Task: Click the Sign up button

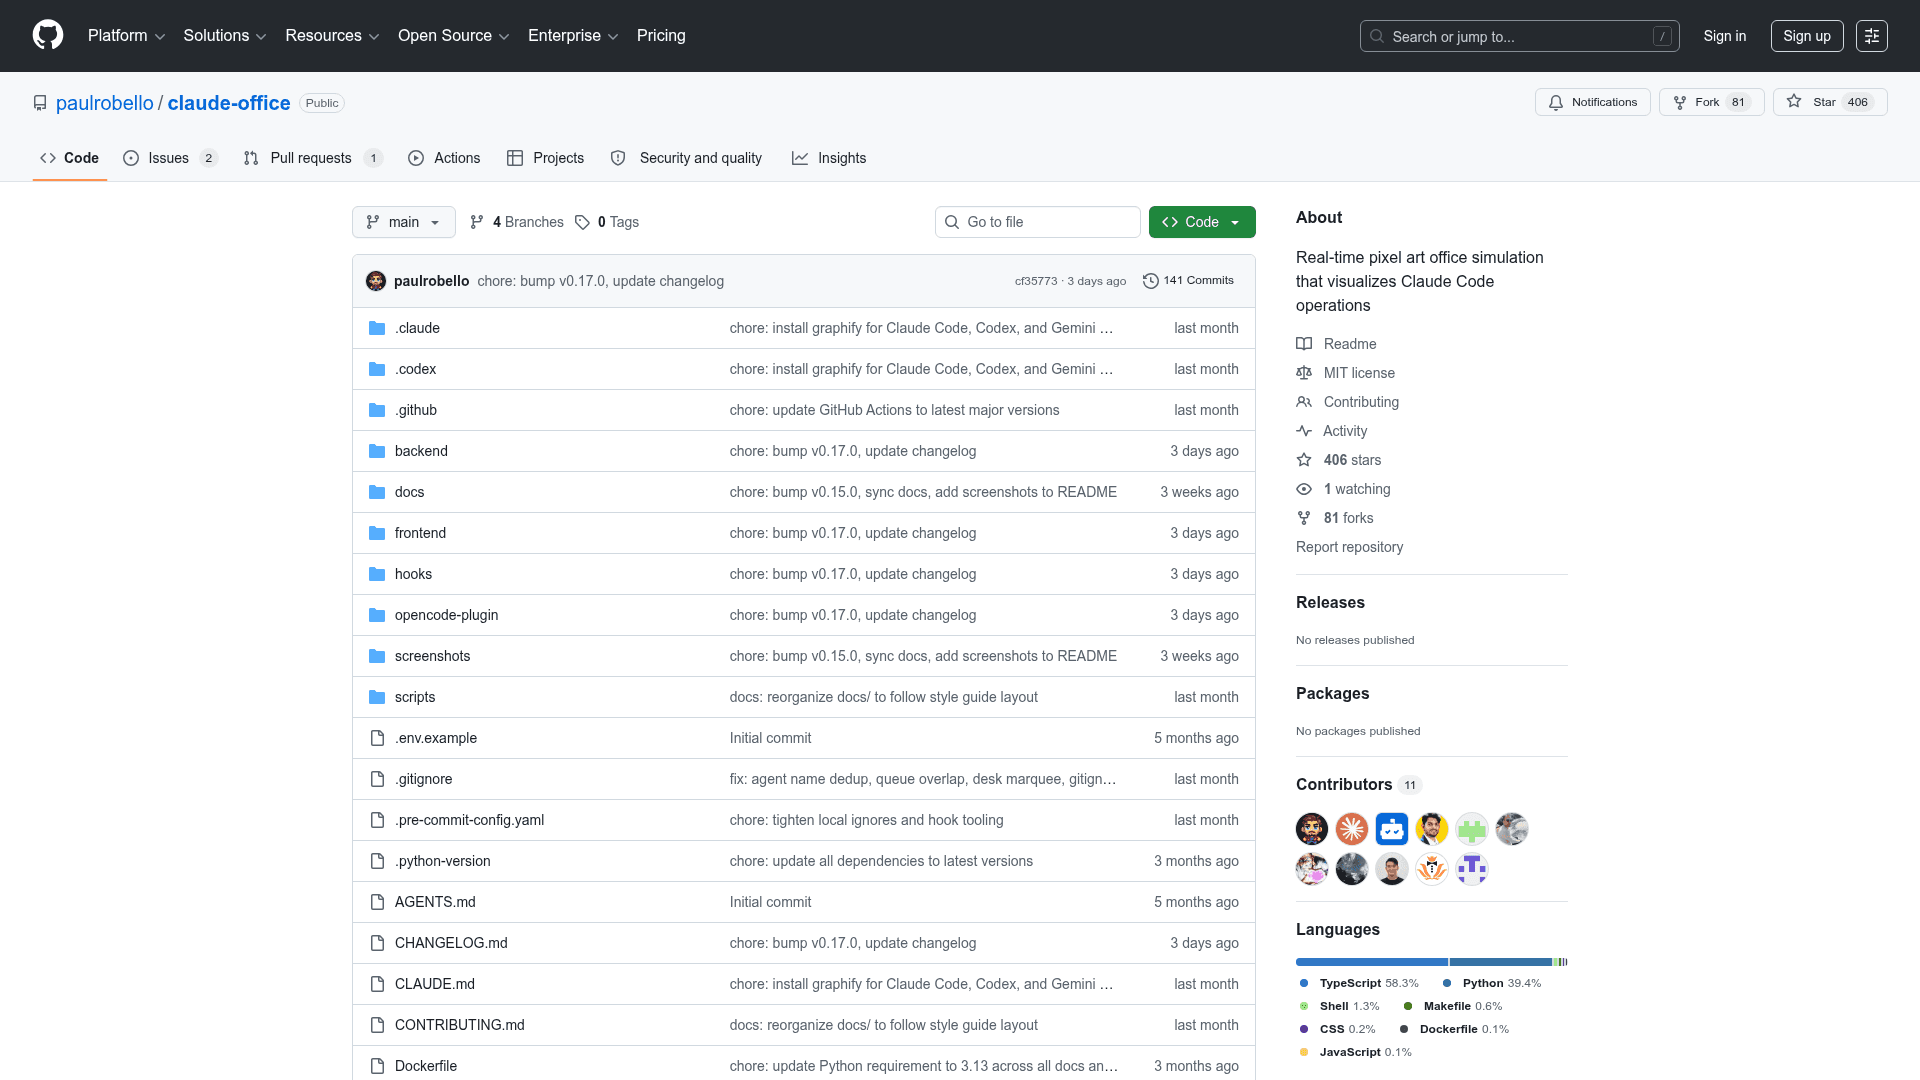Action: [1807, 36]
